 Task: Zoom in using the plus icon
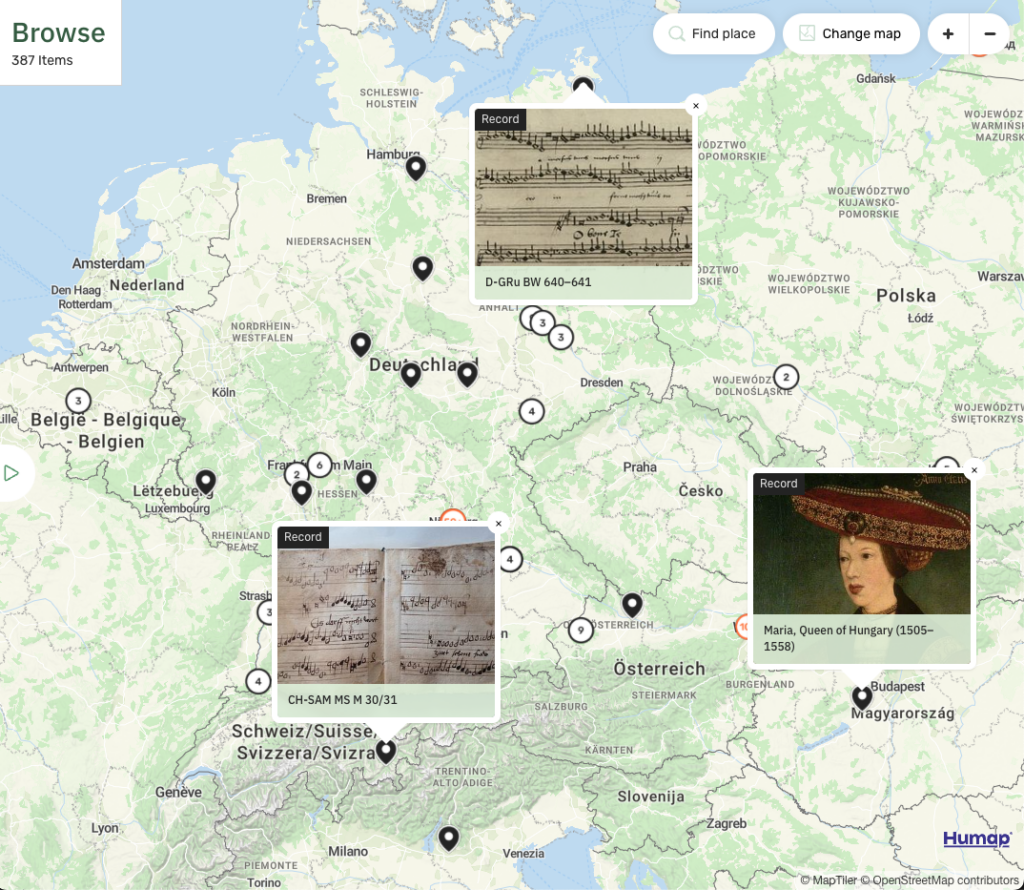(x=948, y=33)
